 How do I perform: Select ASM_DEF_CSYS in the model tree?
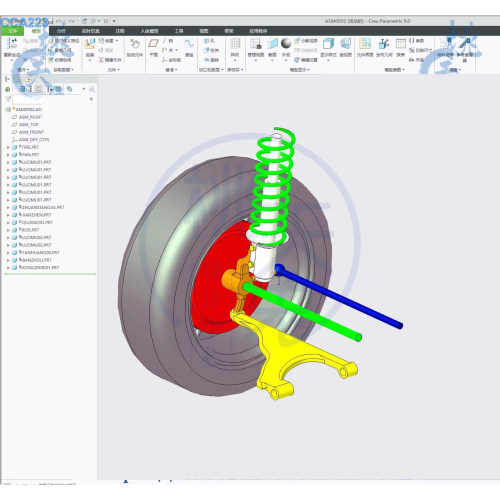coord(31,140)
